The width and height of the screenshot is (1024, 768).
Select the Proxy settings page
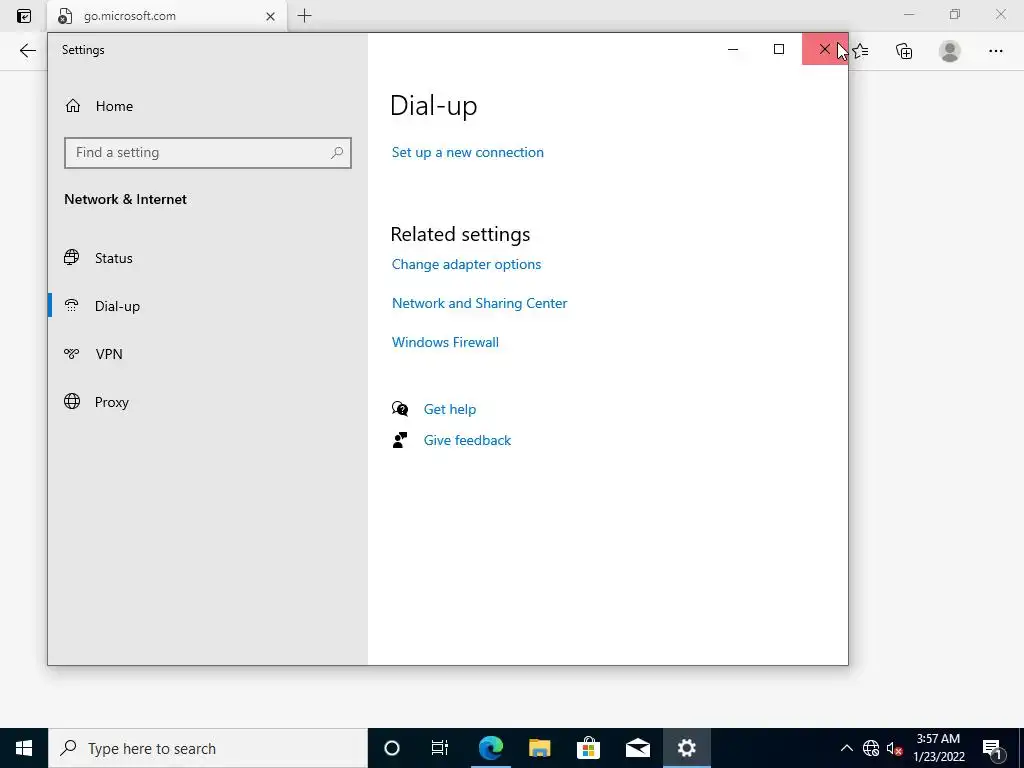click(x=208, y=402)
